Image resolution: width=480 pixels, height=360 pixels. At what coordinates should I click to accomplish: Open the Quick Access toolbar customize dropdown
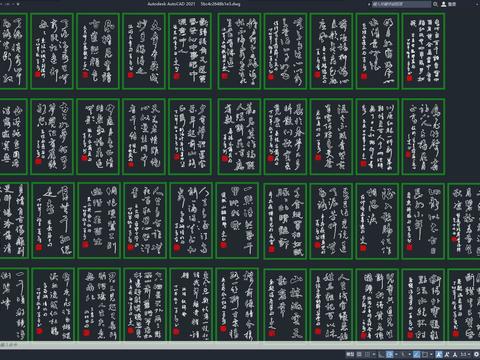pos(18,4)
